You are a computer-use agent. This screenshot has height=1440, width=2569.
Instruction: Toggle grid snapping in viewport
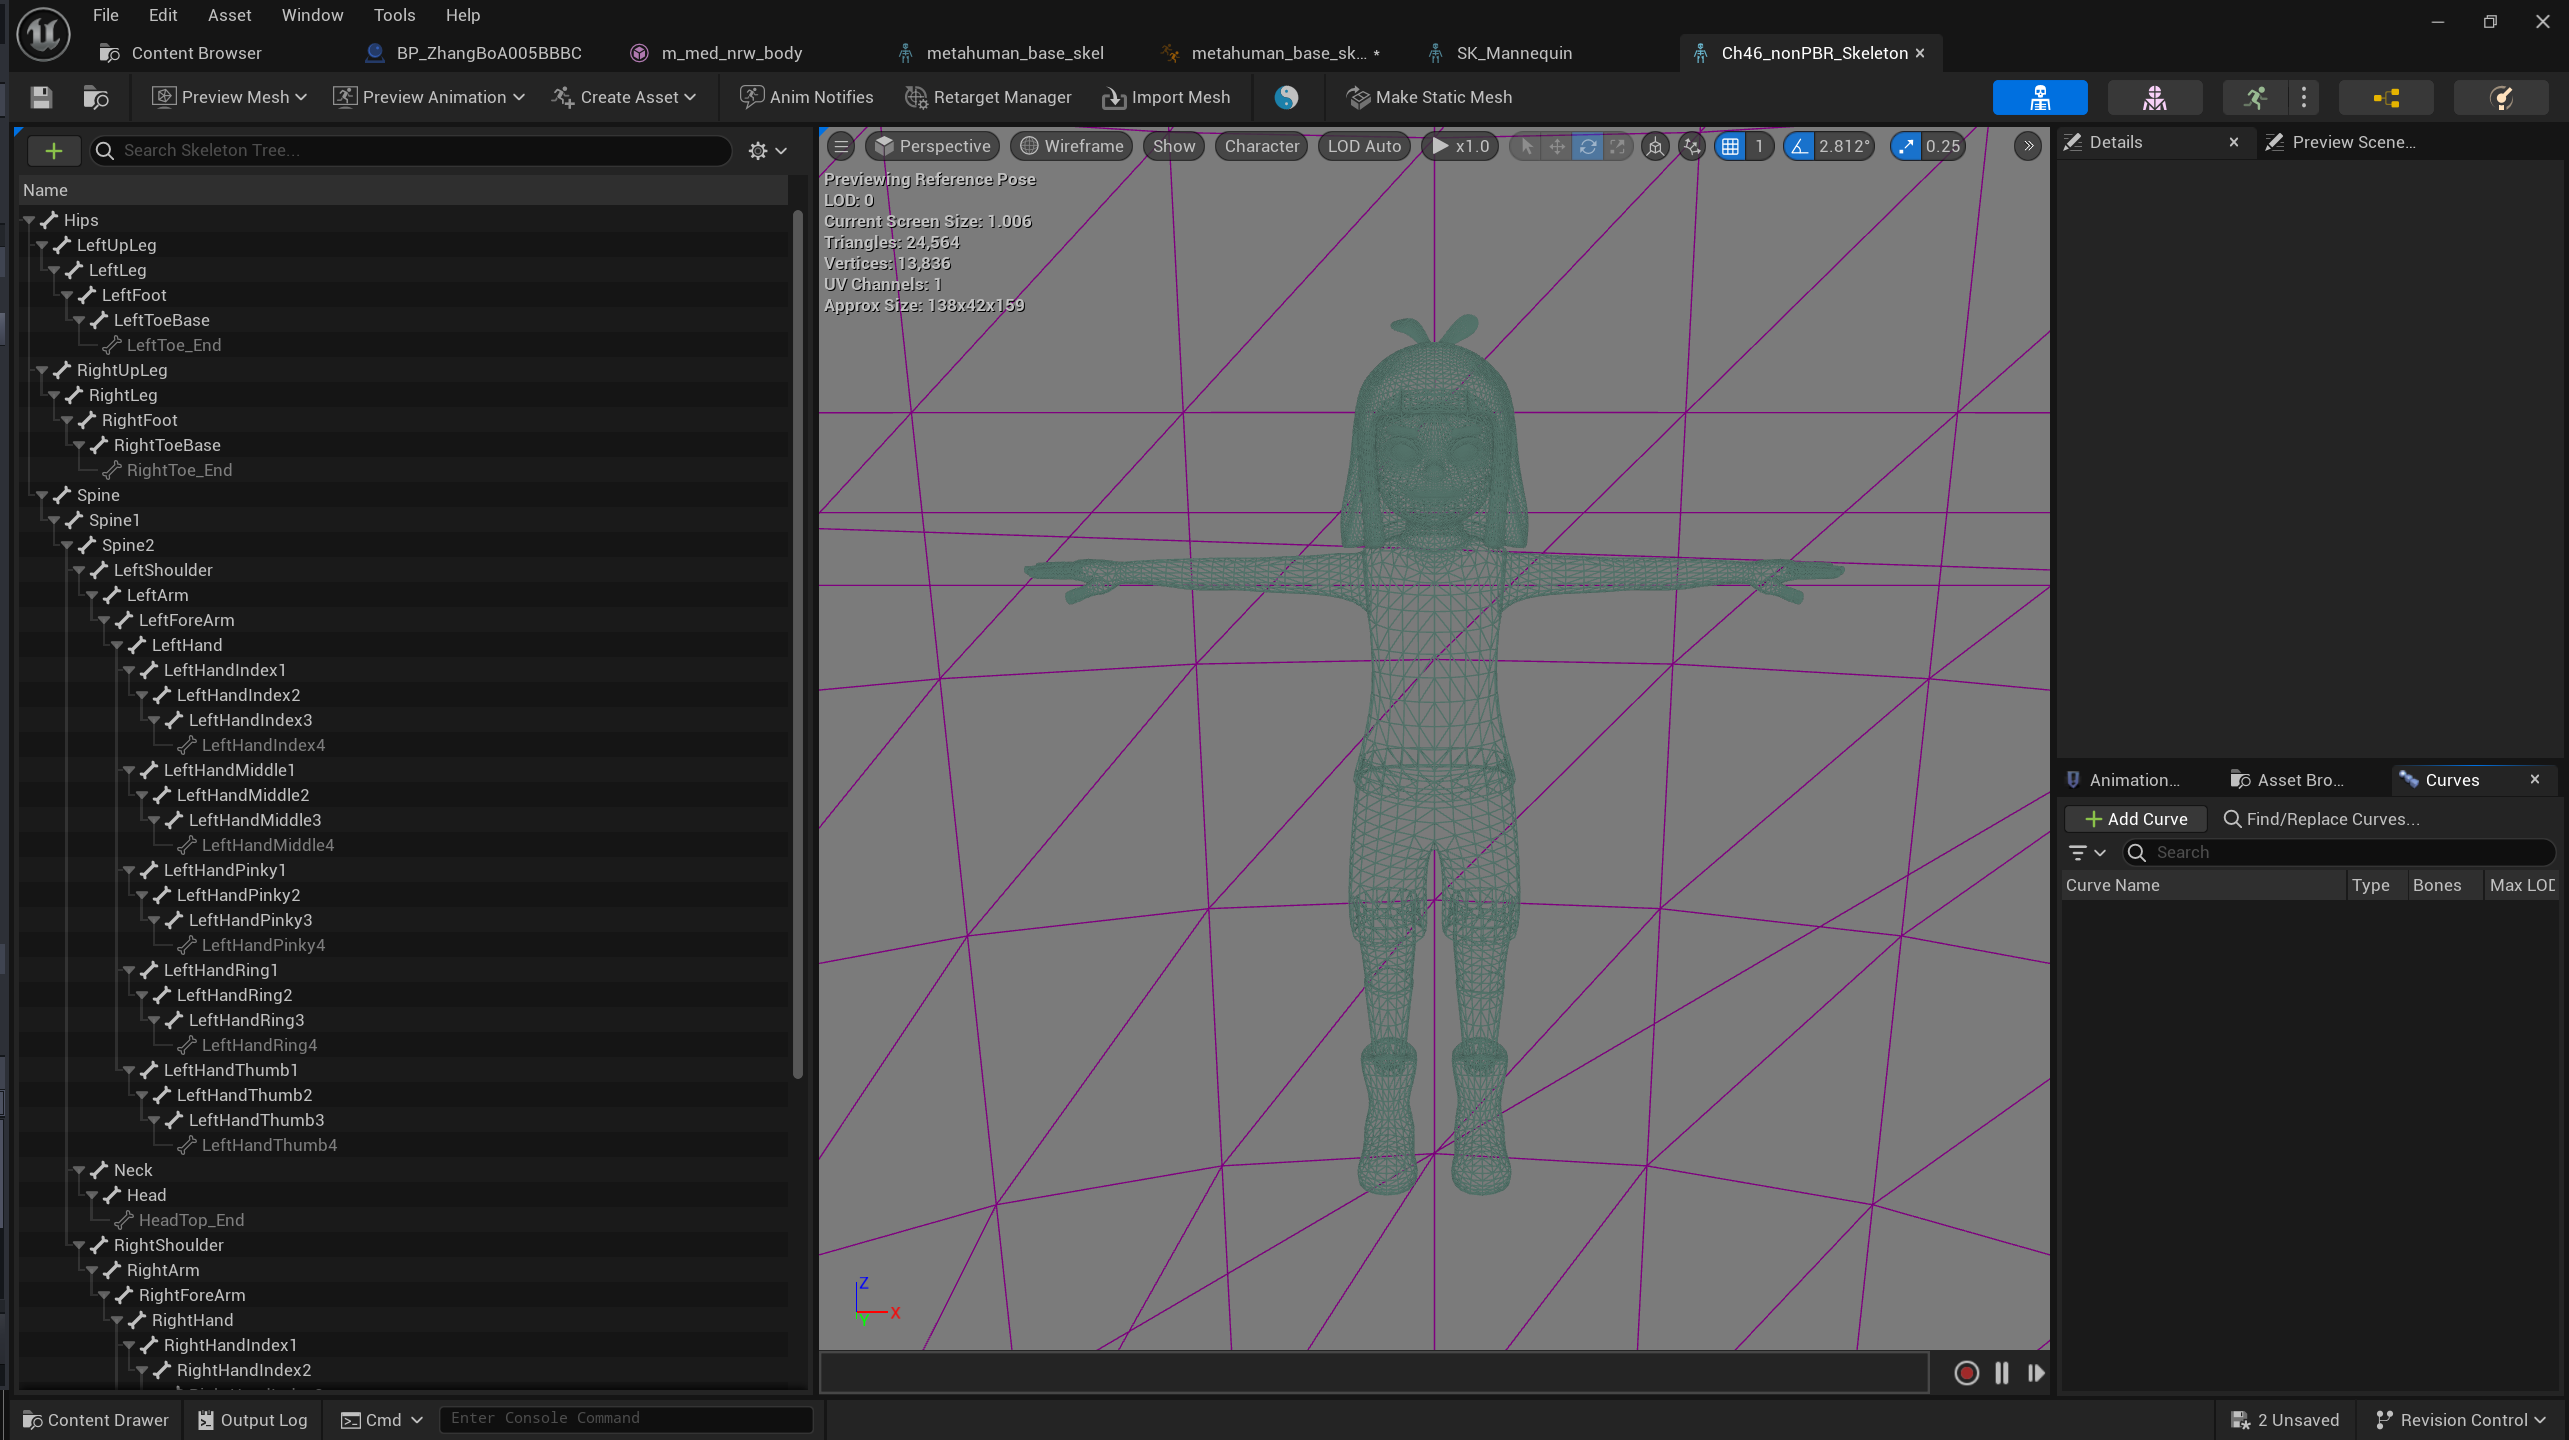(1730, 146)
